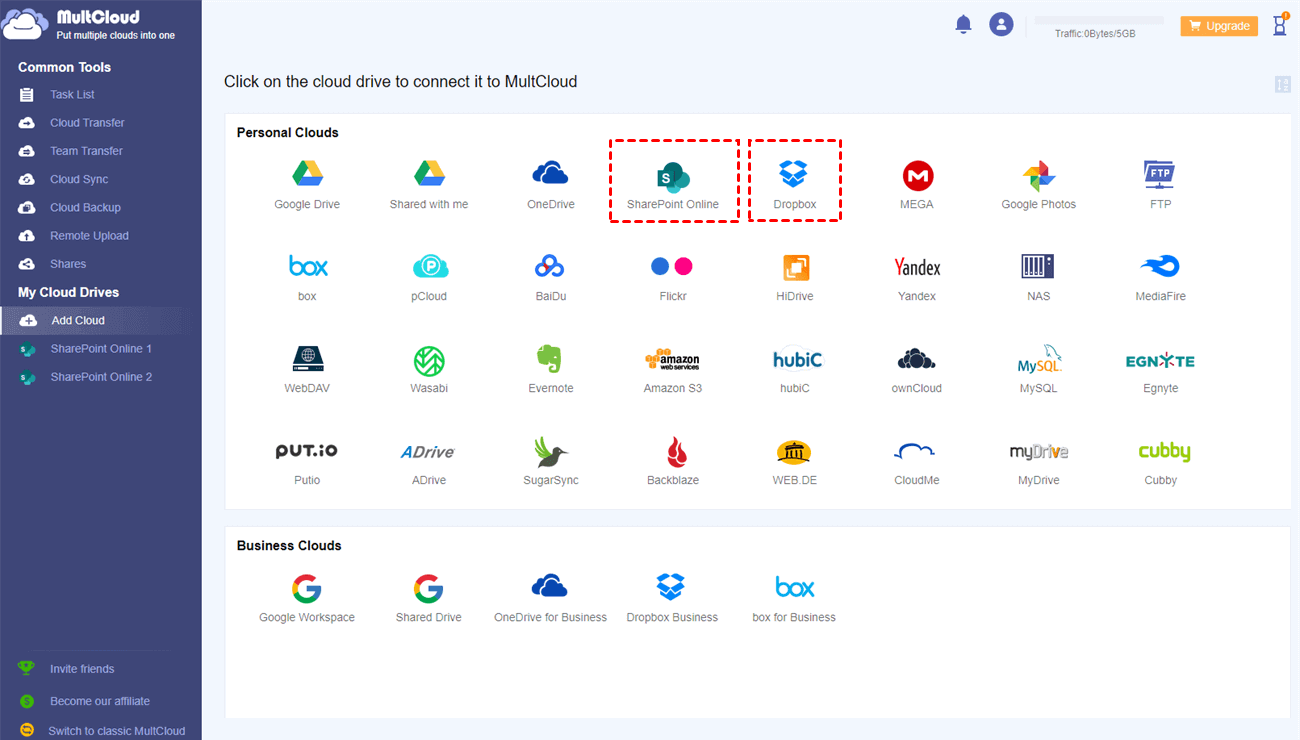Viewport: 1300px width, 740px height.
Task: Click the MultCloud logo
Action: pyautogui.click(x=89, y=24)
